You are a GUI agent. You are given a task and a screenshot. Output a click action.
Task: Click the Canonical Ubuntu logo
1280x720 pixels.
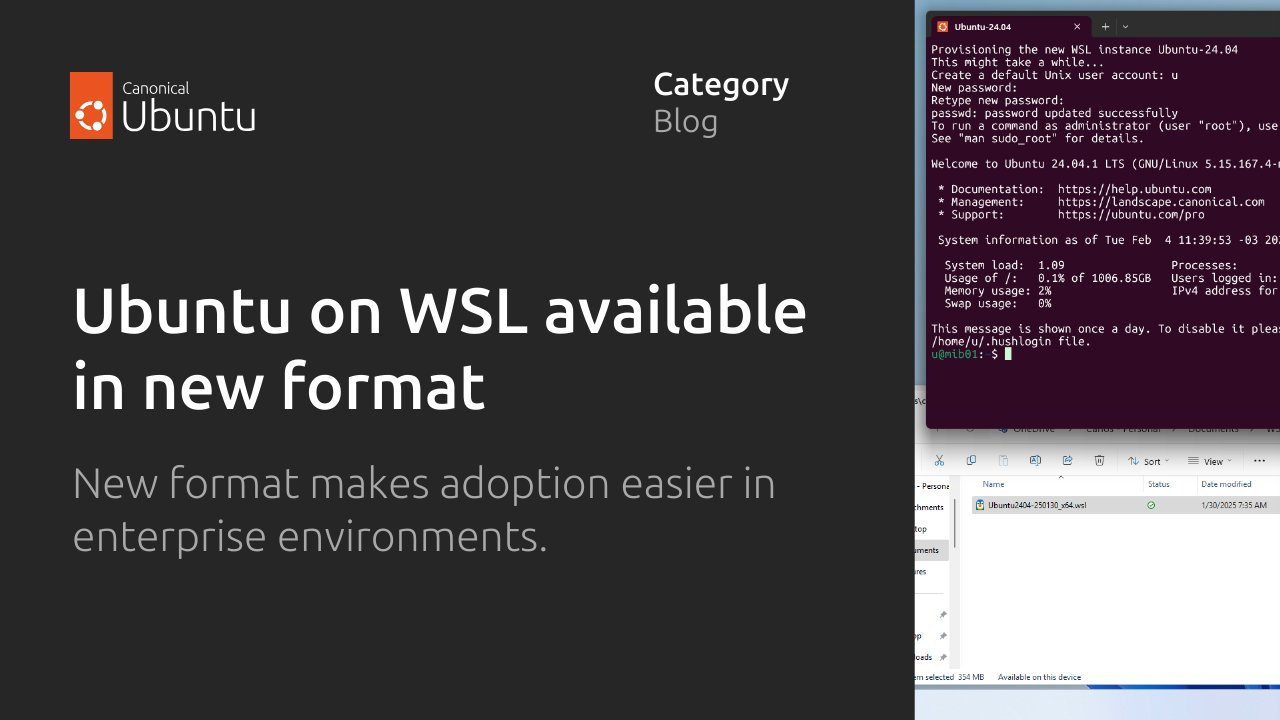click(x=163, y=105)
